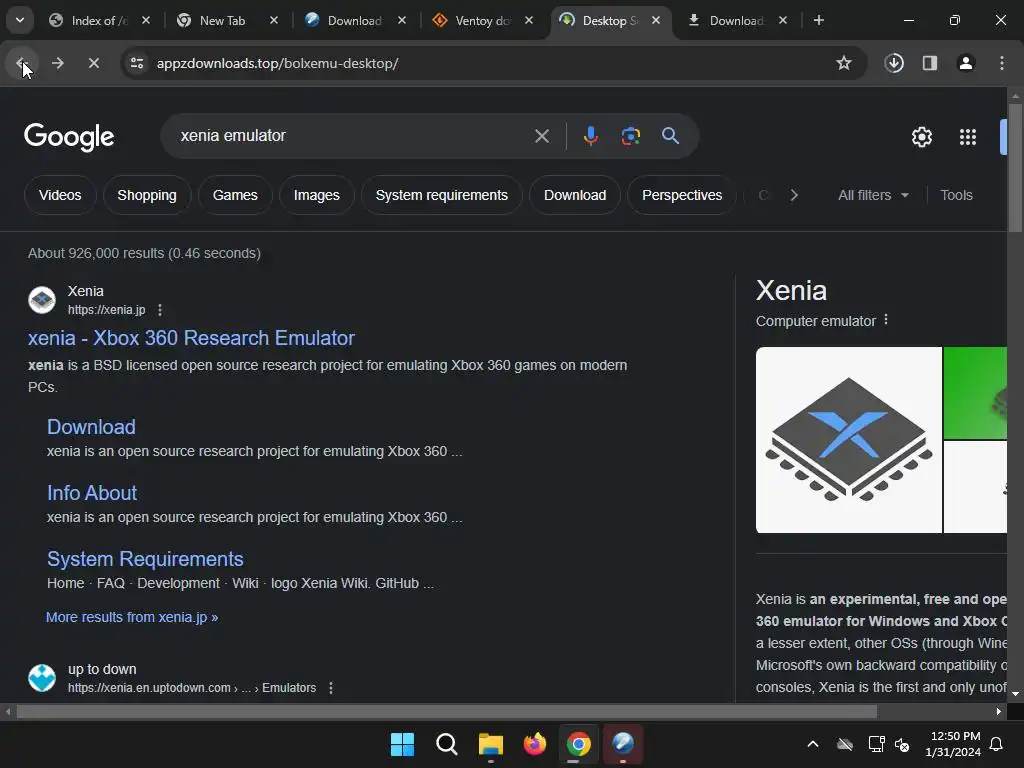The width and height of the screenshot is (1024, 768).
Task: Open the Download sitelink
Action: 91,427
